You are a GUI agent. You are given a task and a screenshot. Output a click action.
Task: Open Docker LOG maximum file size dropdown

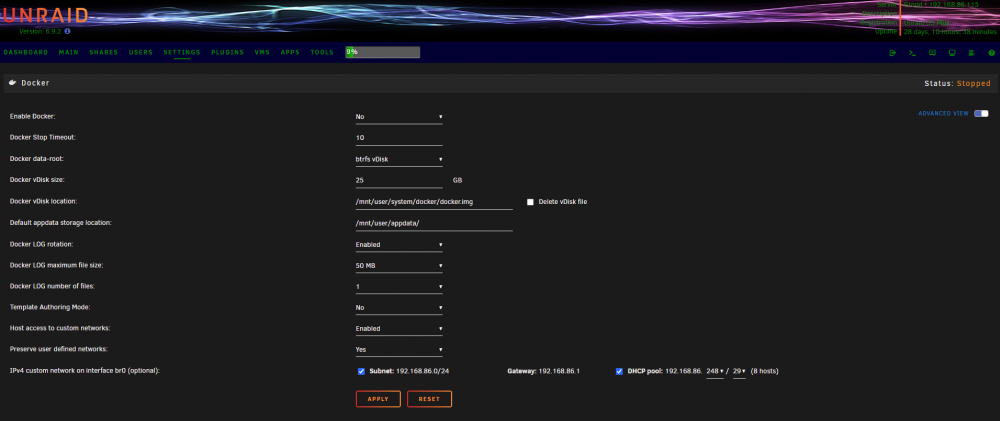pos(399,265)
